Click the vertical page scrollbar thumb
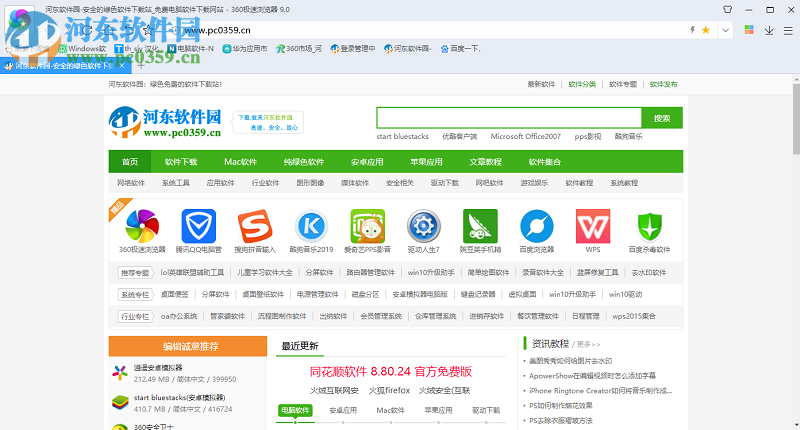The height and width of the screenshot is (430, 800). (x=796, y=118)
